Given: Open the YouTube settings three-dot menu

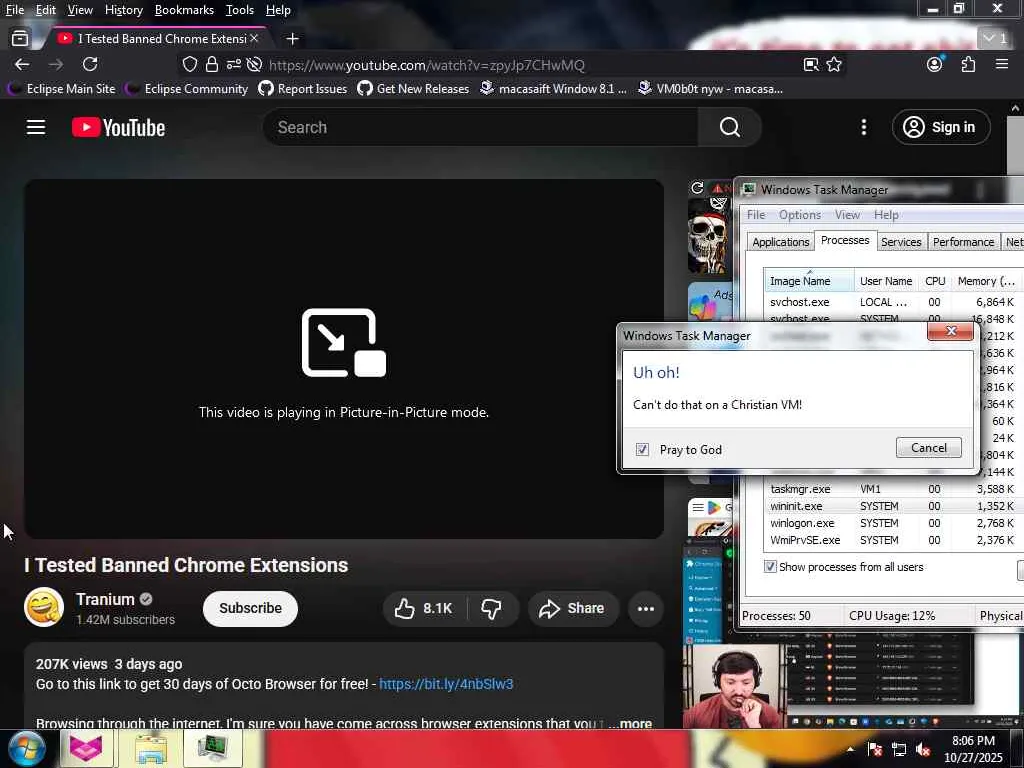Looking at the screenshot, I should pyautogui.click(x=863, y=127).
